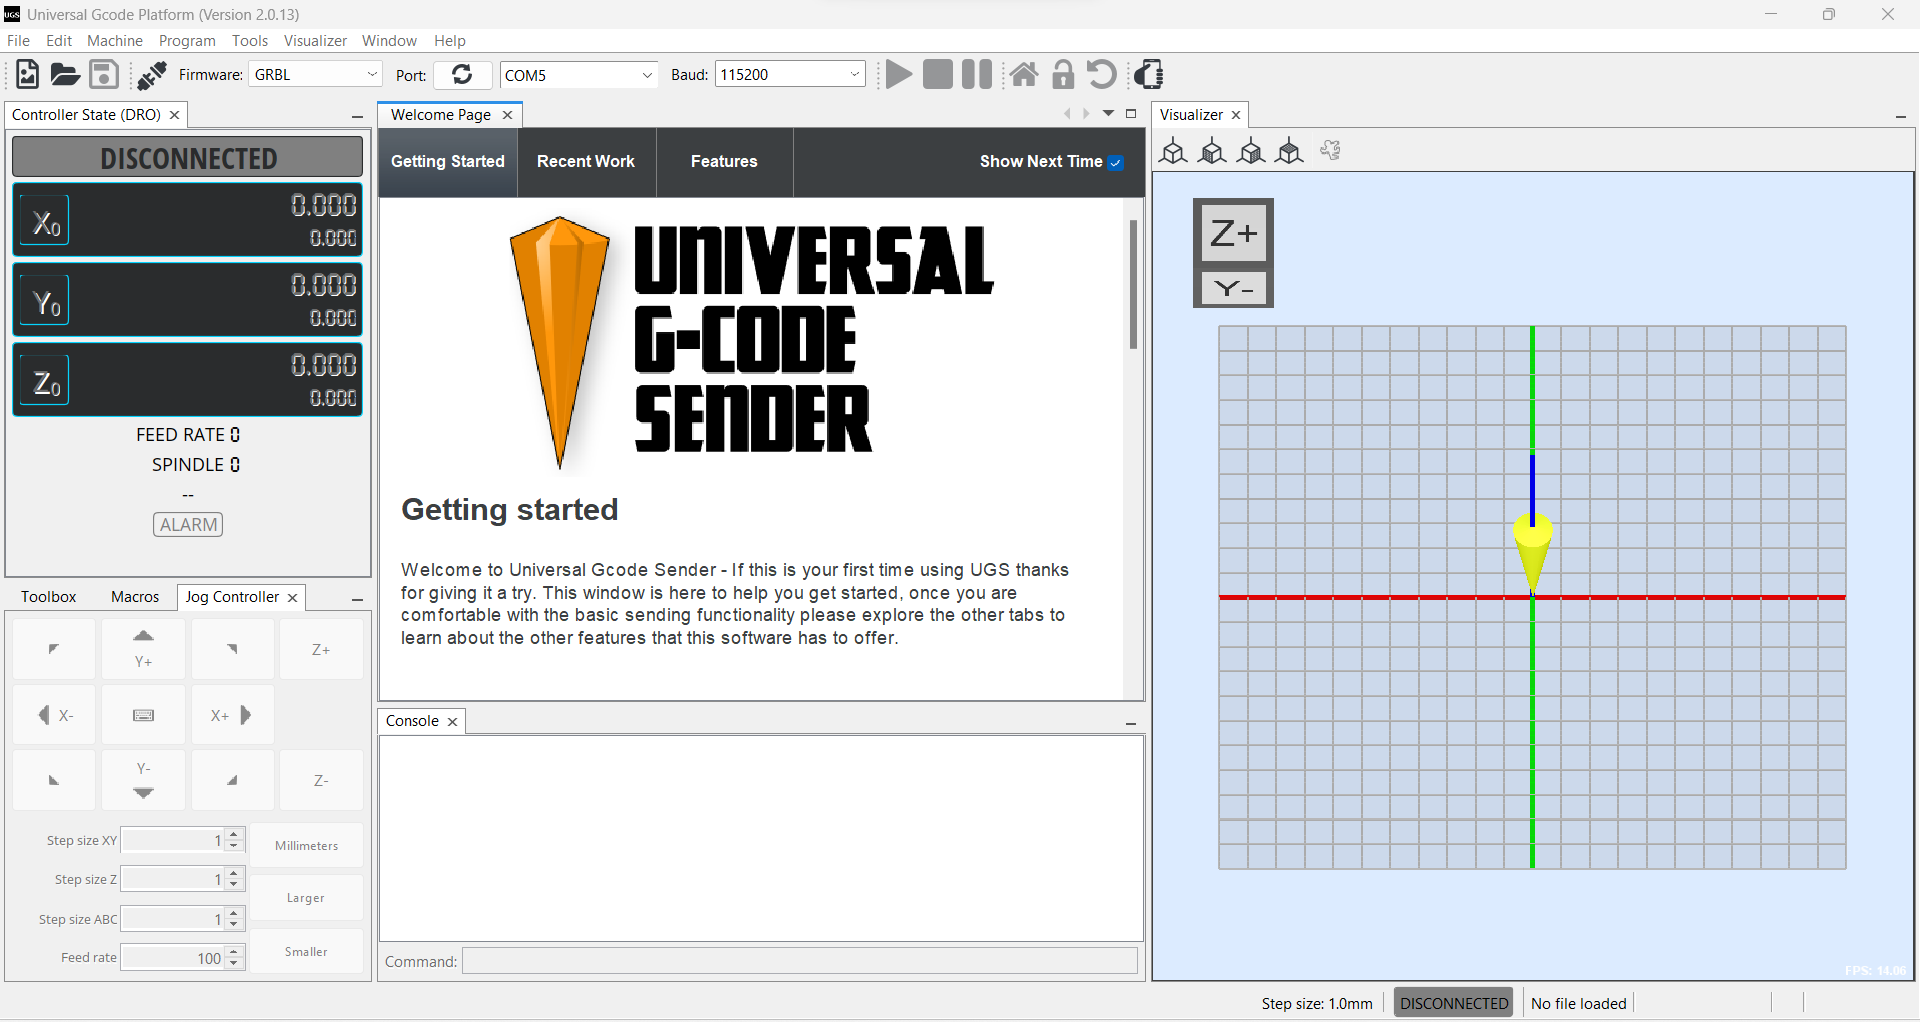Screen dimensions: 1920x1022
Task: Open the document list dropdown arrow beside Welcome Page
Action: (x=1108, y=114)
